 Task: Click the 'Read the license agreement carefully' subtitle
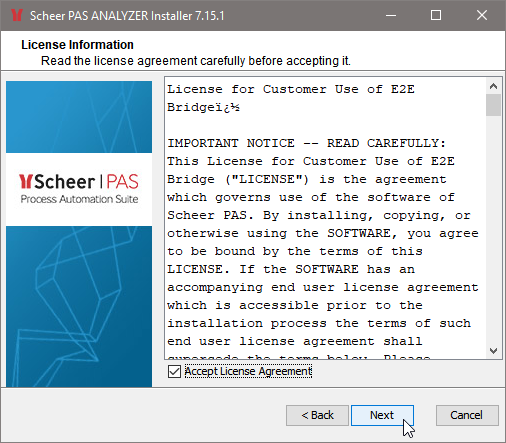(196, 61)
